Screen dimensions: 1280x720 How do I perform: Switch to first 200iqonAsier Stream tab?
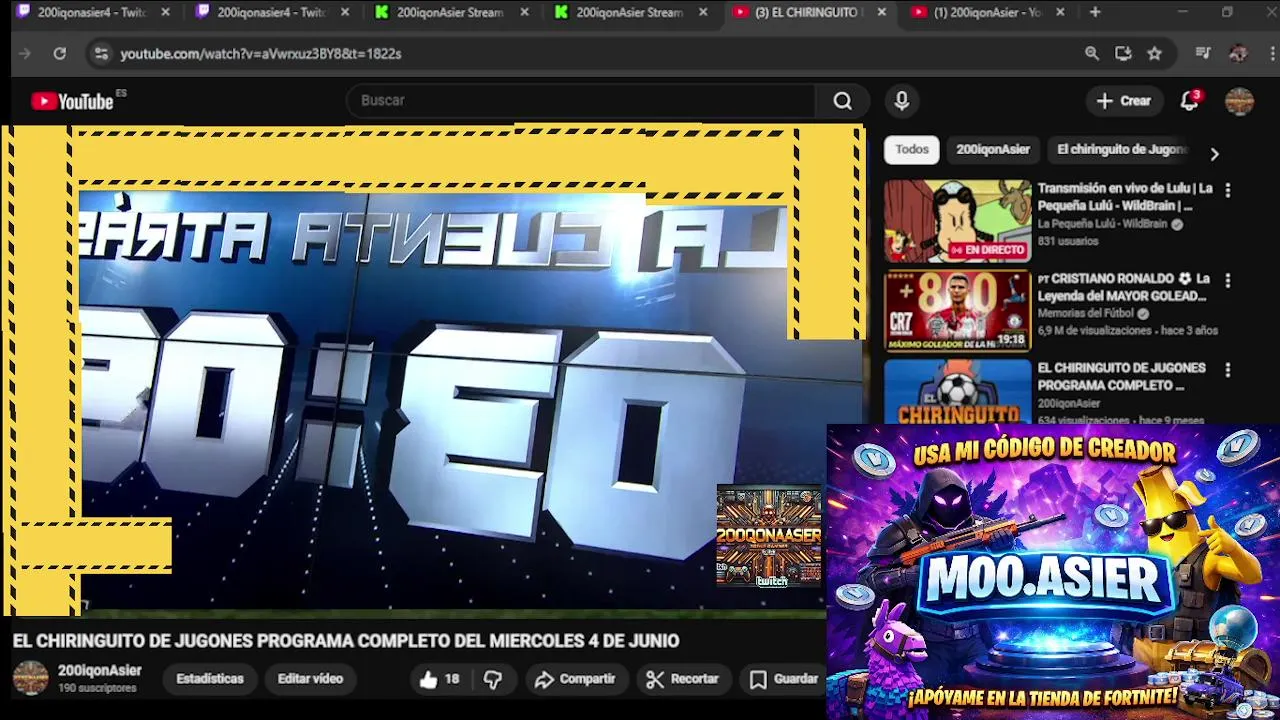coord(448,13)
